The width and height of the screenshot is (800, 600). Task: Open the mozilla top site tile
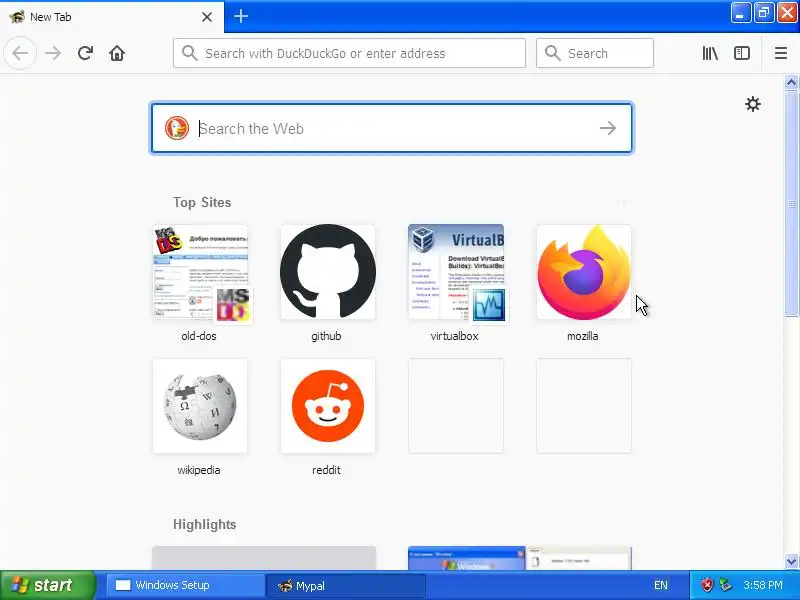pos(584,272)
